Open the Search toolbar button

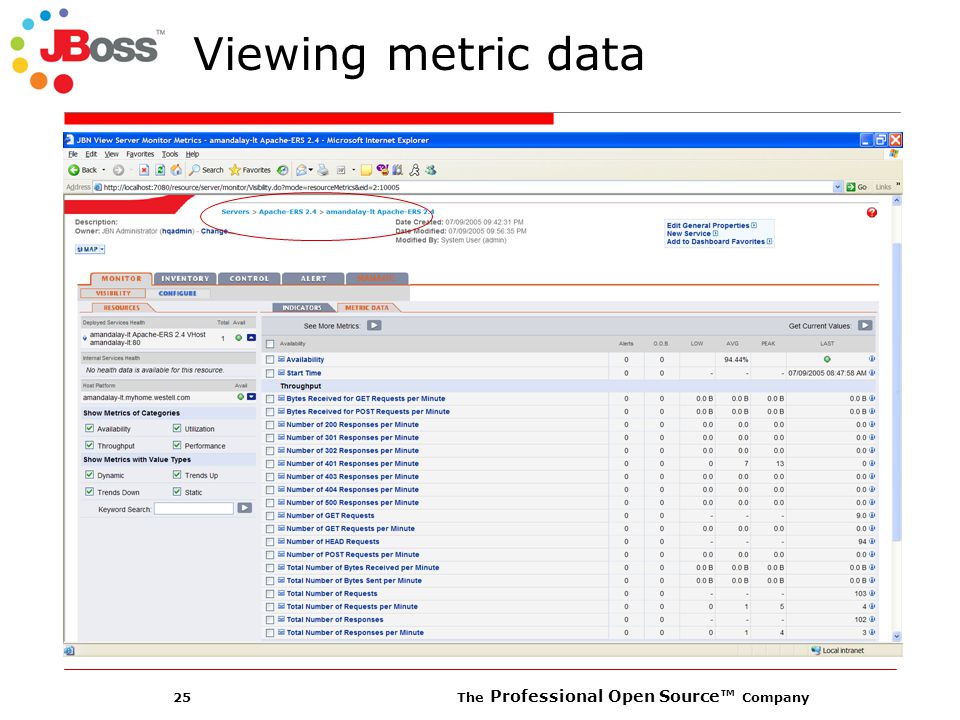pos(206,170)
